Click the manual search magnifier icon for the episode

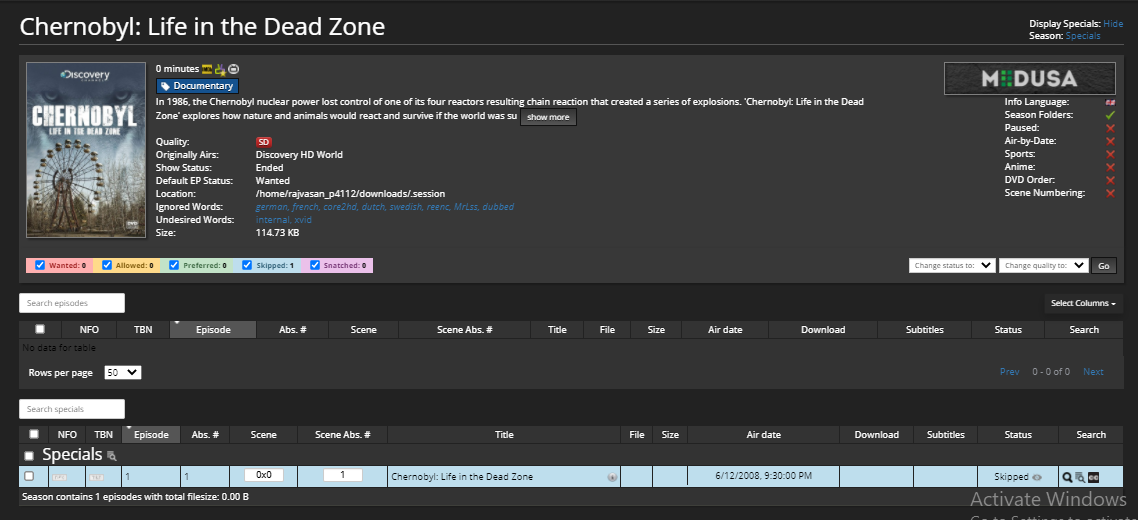click(1067, 477)
